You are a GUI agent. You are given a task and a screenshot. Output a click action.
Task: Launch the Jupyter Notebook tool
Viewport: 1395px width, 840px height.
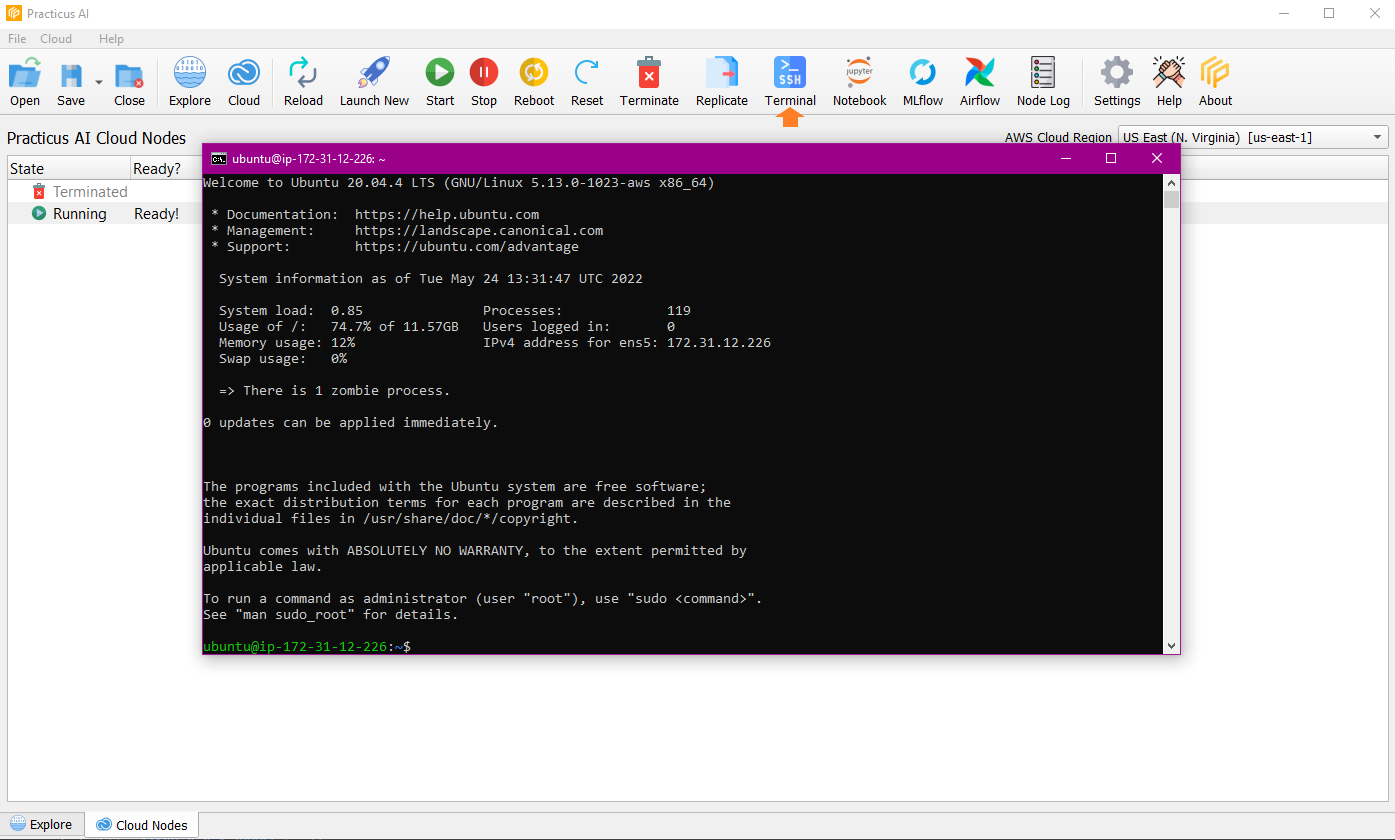[858, 80]
